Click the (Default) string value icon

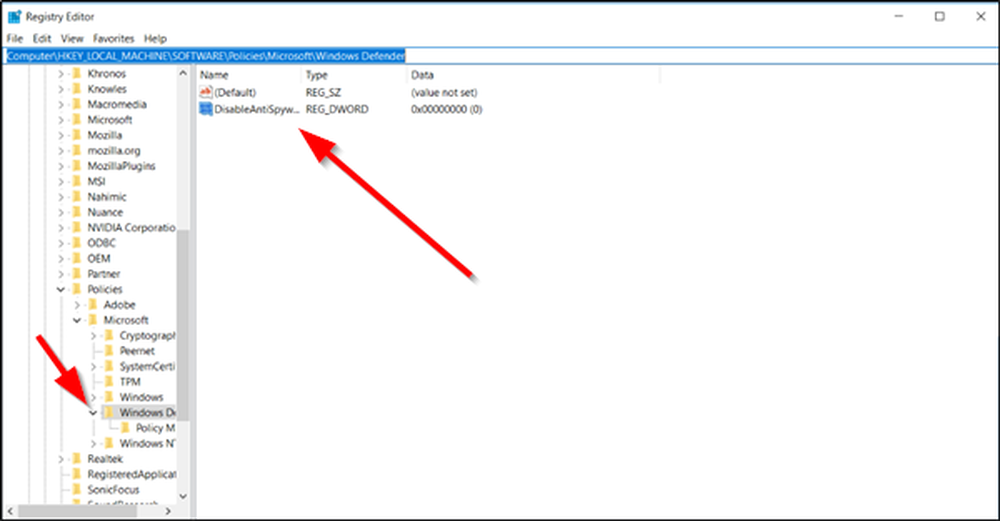point(206,92)
